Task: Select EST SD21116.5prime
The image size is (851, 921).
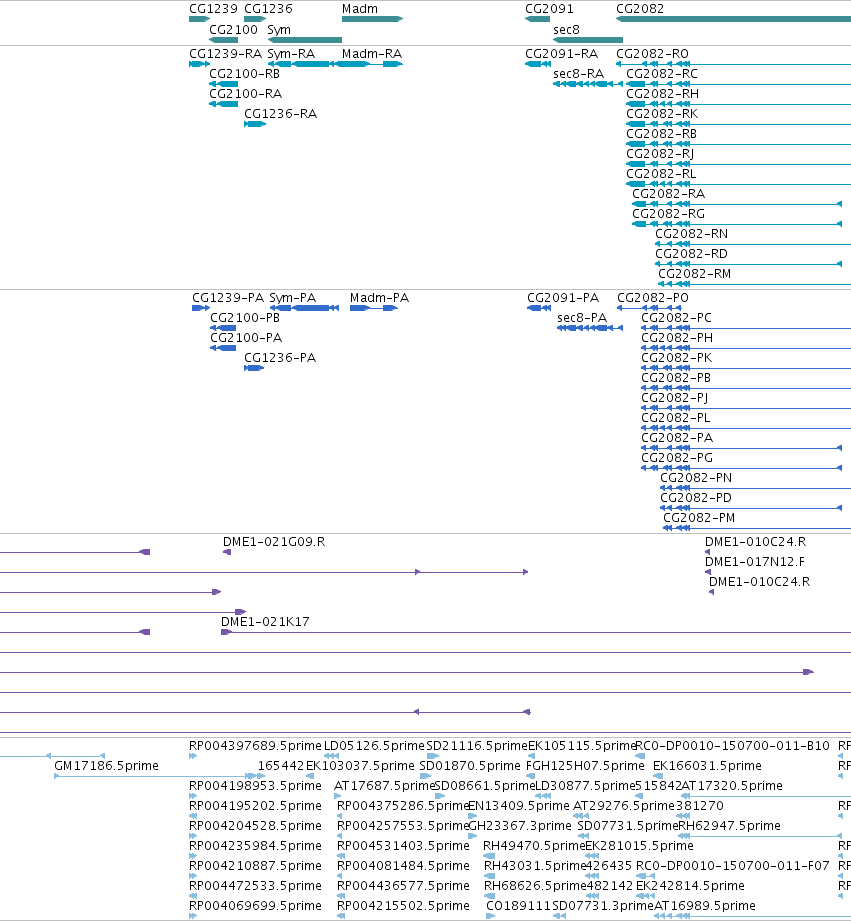Action: click(477, 746)
